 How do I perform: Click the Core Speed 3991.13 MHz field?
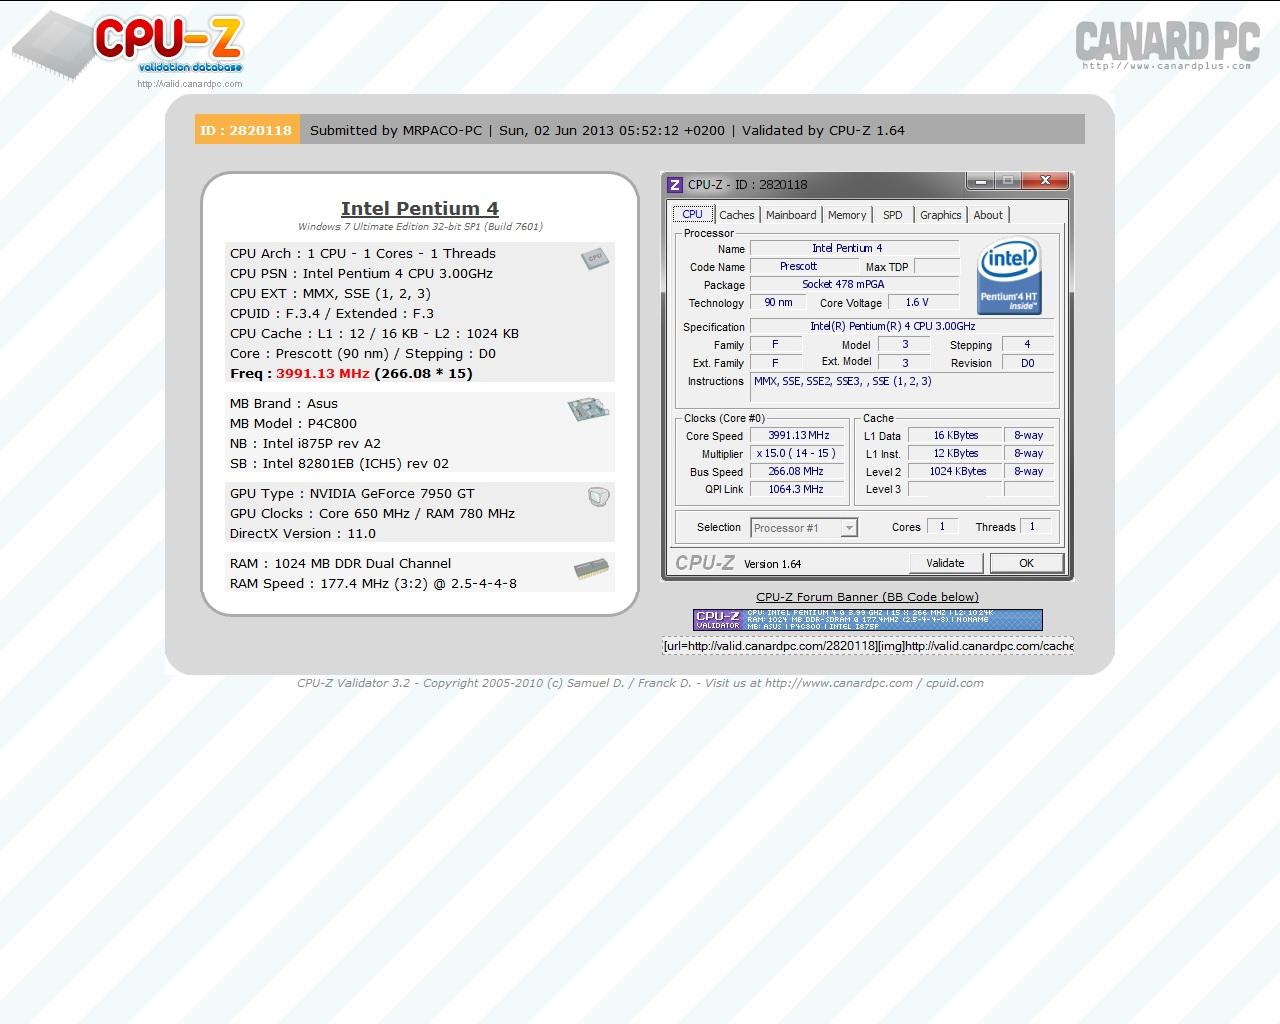[798, 436]
